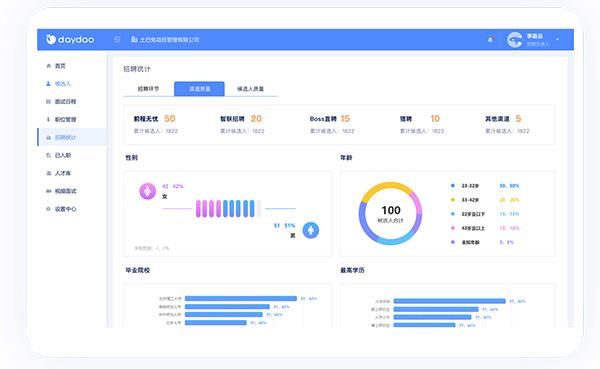Click the 性别 section heading
The height and width of the screenshot is (369, 600).
pos(132,158)
